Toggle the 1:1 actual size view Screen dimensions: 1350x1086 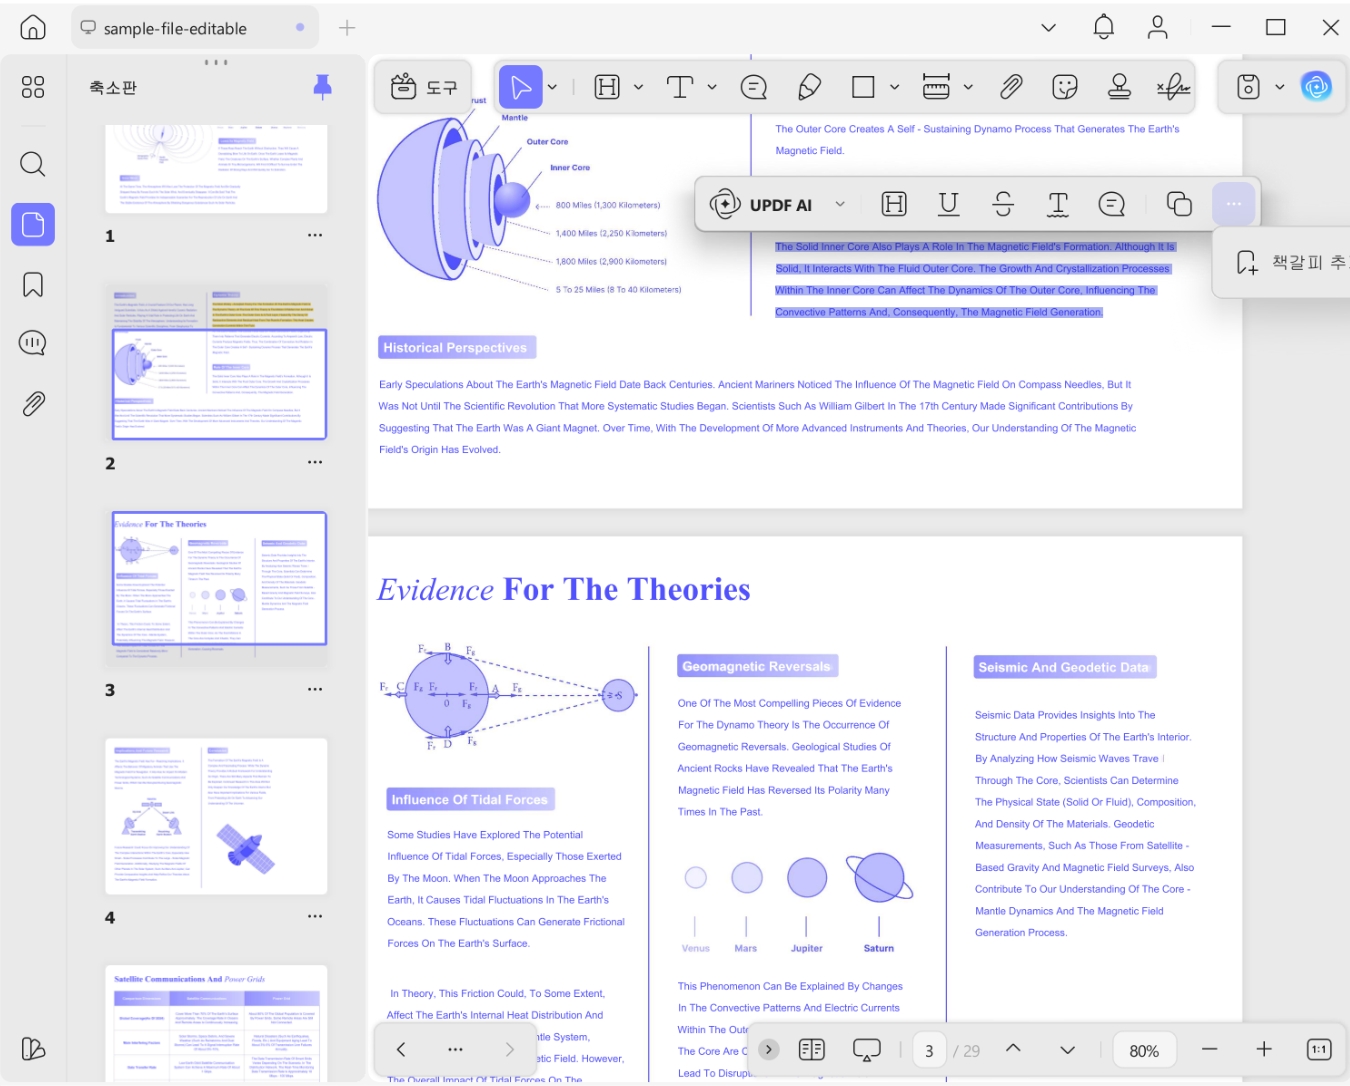pyautogui.click(x=1319, y=1050)
